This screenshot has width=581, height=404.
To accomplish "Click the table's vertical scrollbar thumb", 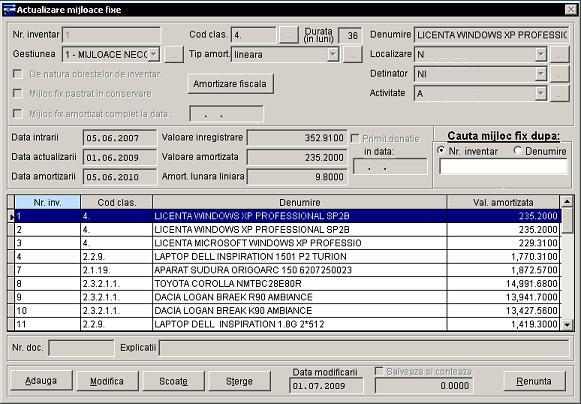I will pyautogui.click(x=567, y=221).
